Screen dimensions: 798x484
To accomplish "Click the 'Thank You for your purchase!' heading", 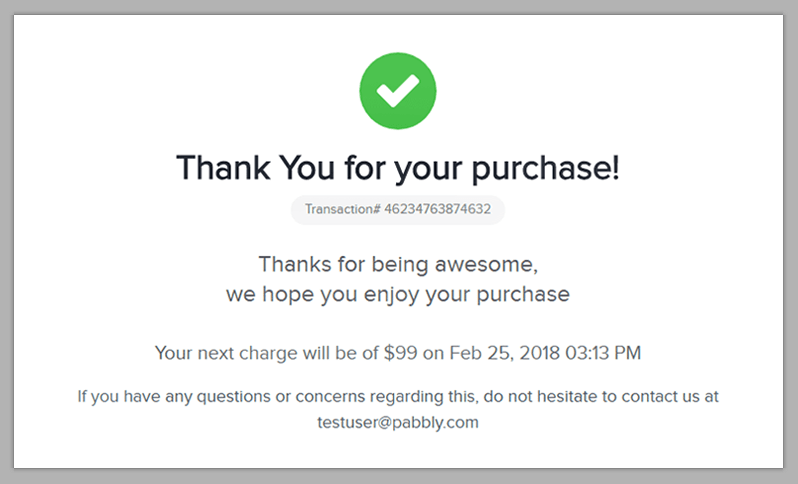I will coord(398,168).
